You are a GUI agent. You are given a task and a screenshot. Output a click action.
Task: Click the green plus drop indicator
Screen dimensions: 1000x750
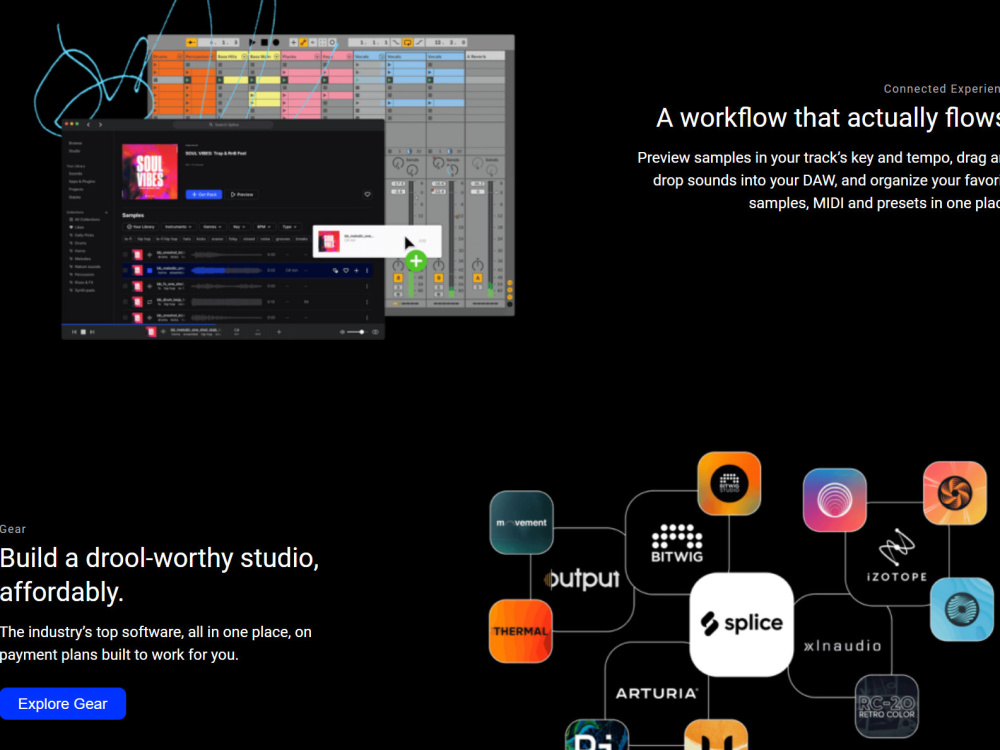click(x=416, y=260)
